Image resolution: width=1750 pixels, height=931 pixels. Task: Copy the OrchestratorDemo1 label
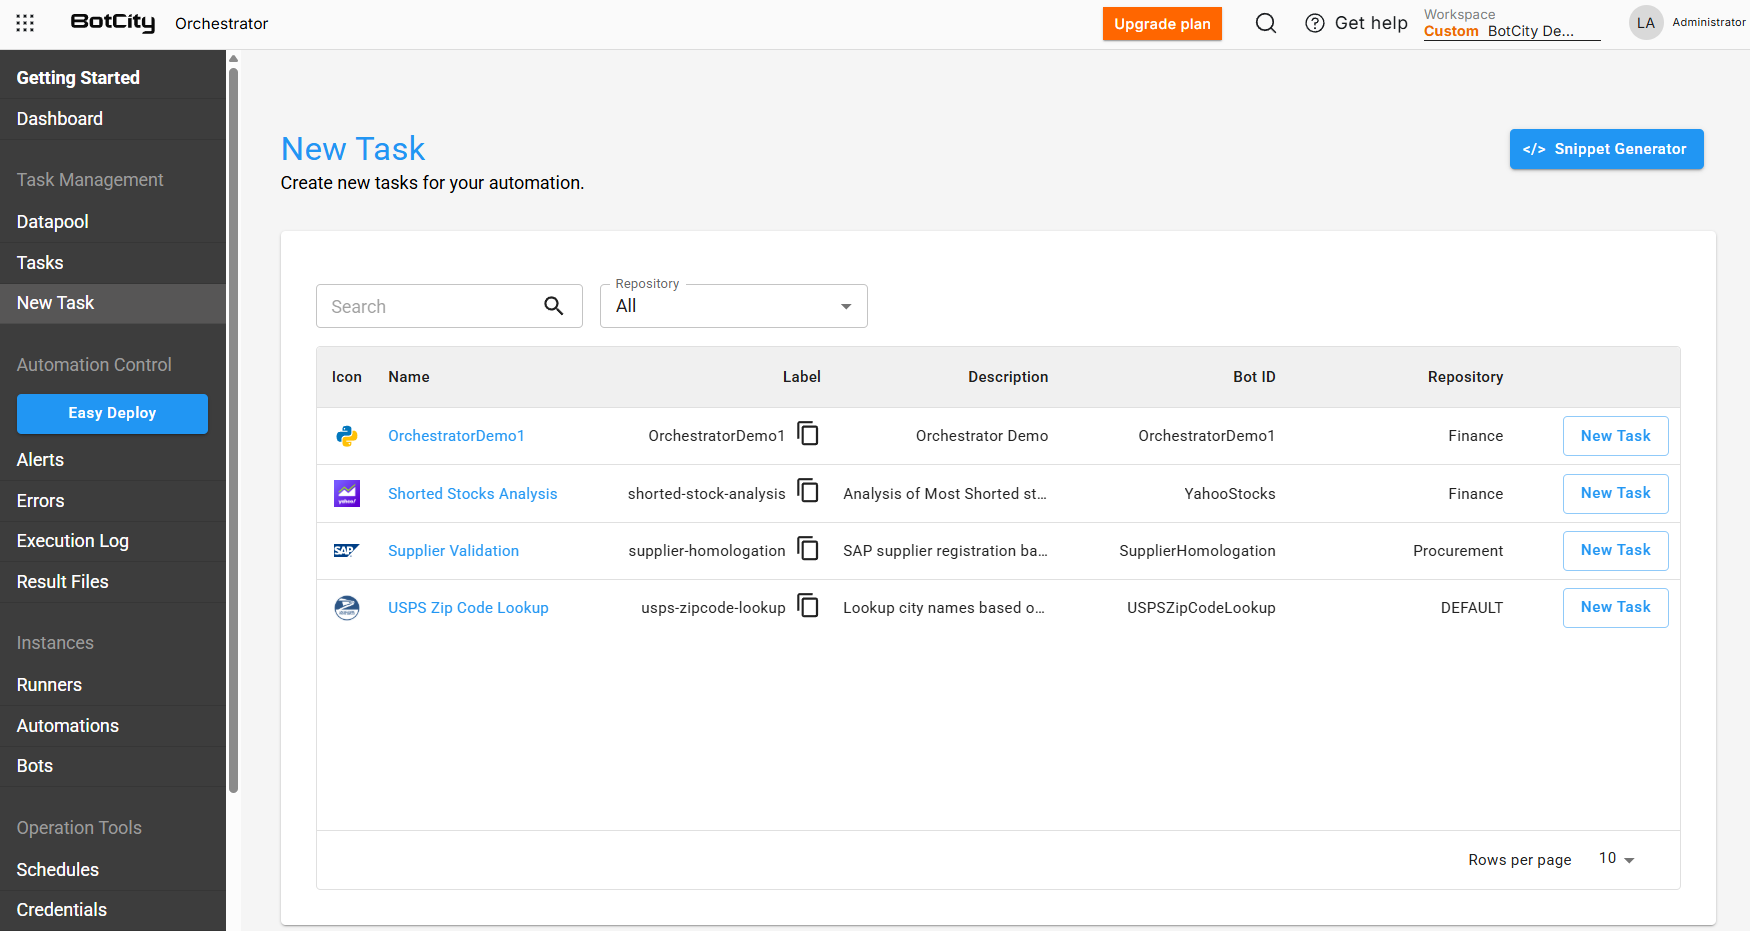pyautogui.click(x=808, y=434)
